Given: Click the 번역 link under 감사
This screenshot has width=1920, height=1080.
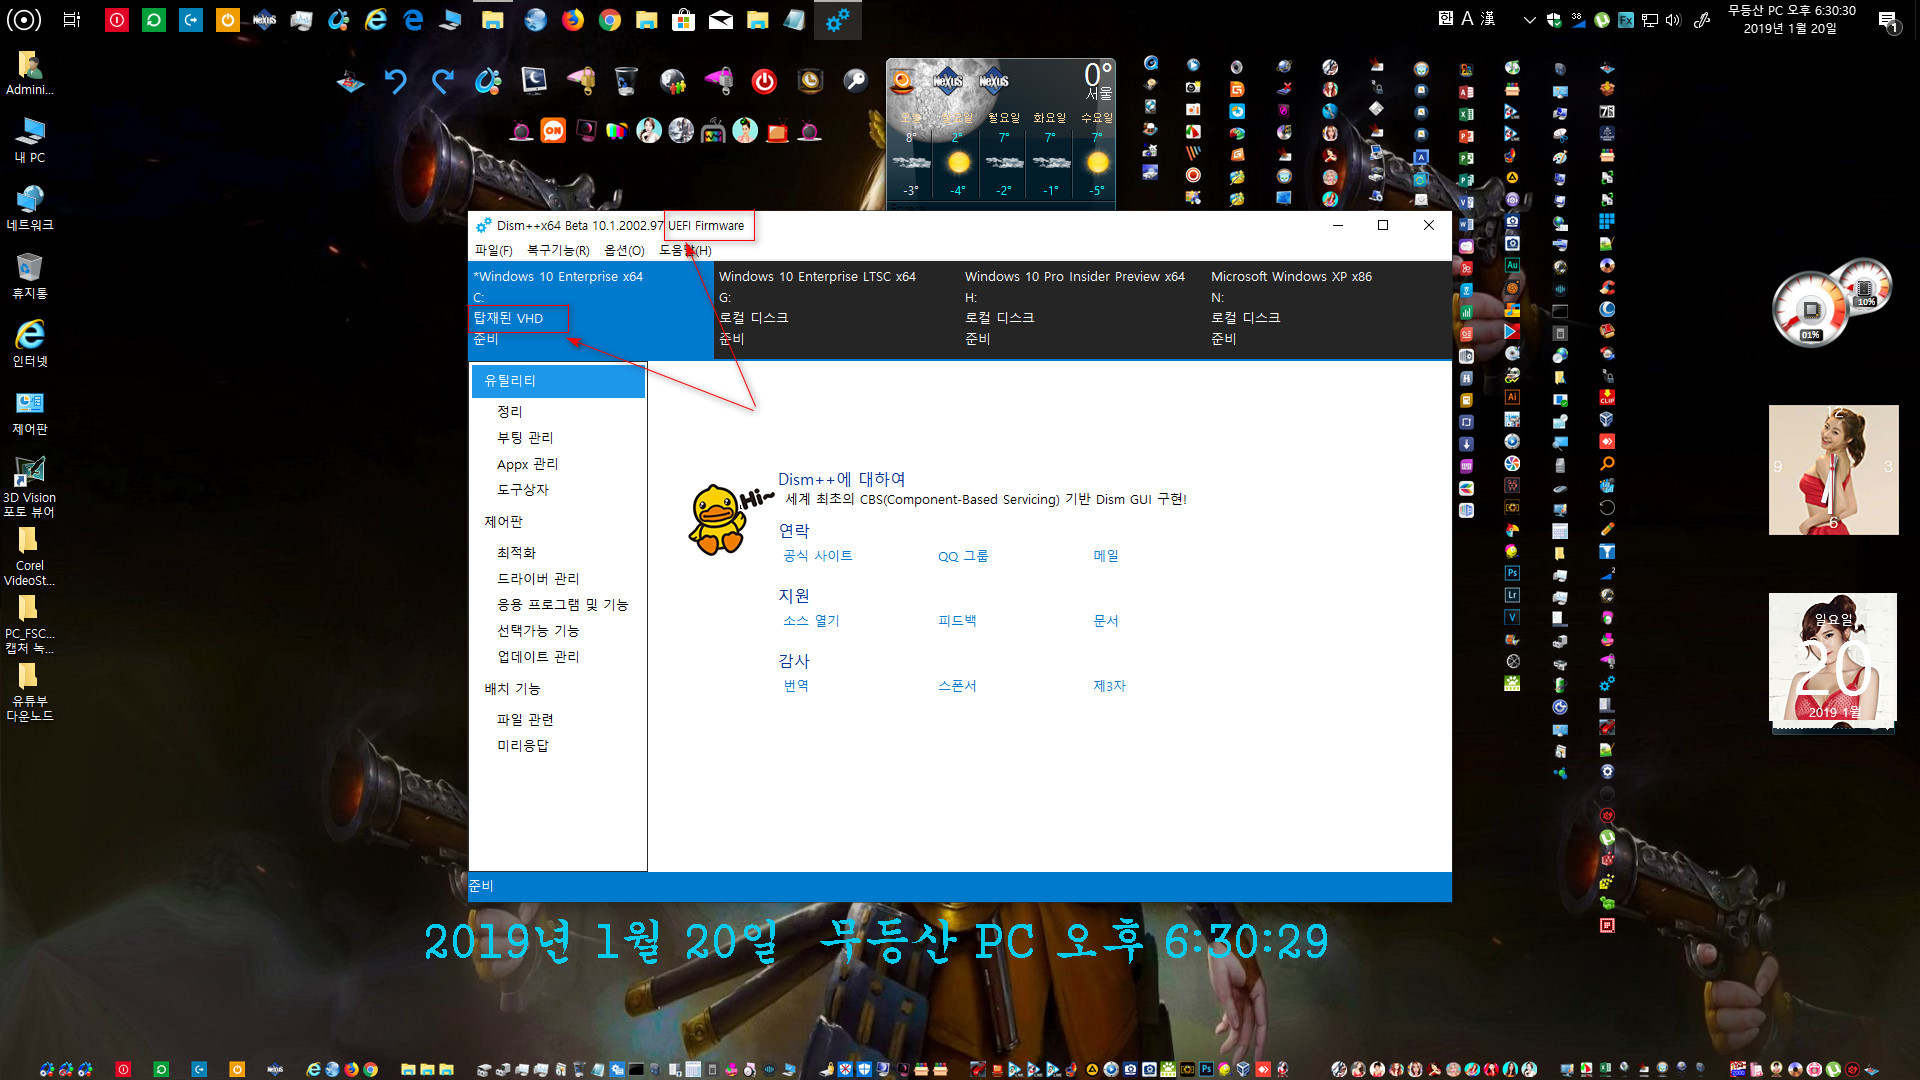Looking at the screenshot, I should 796,686.
